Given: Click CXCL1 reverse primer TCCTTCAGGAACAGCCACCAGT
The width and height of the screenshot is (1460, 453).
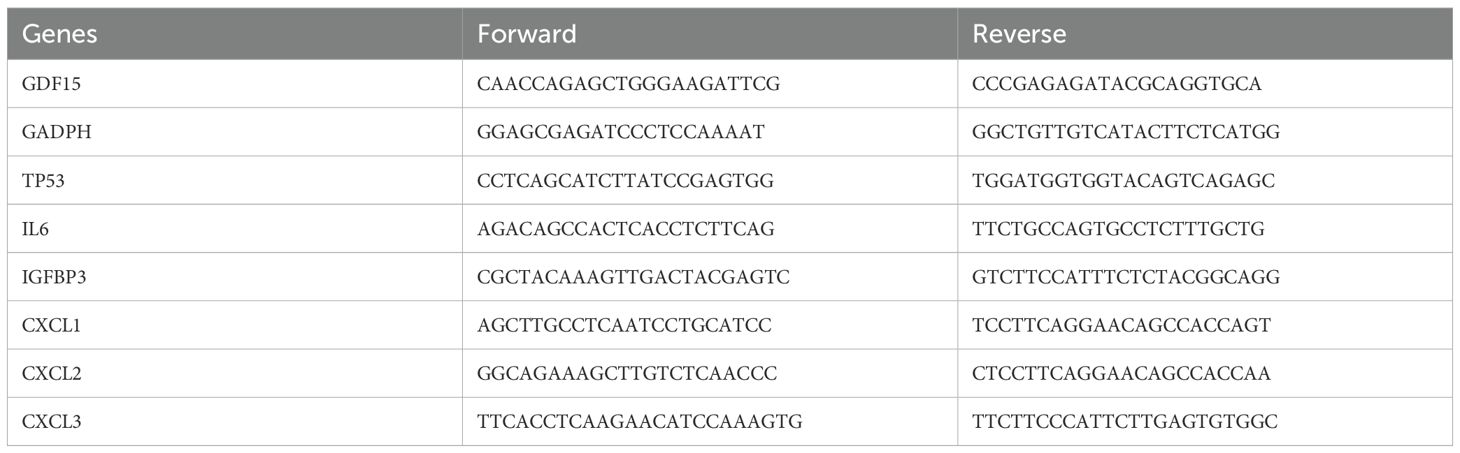Looking at the screenshot, I should (x=1119, y=325).
